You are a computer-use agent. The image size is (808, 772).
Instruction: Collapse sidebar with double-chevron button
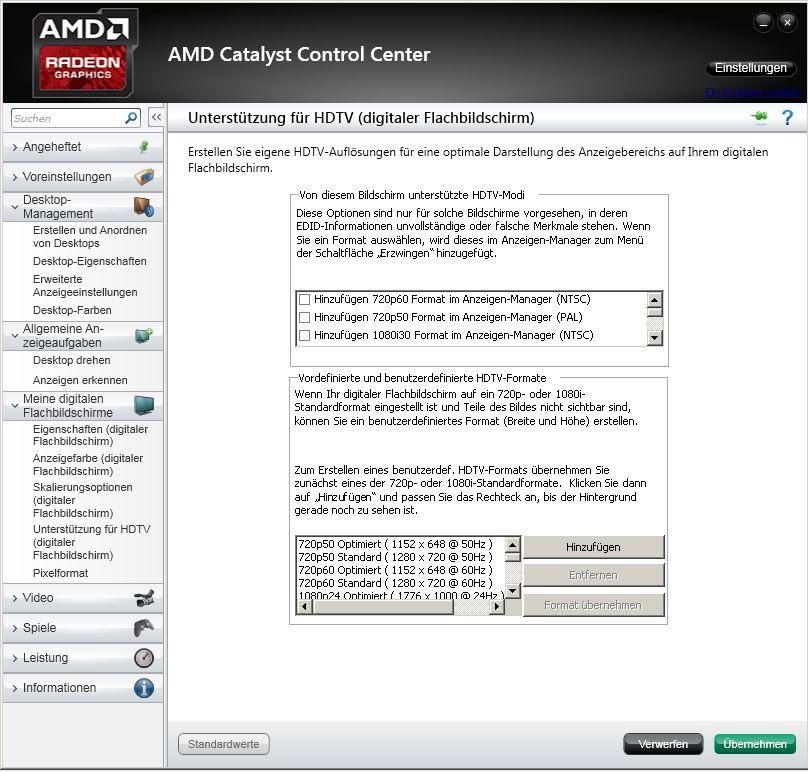coord(156,118)
